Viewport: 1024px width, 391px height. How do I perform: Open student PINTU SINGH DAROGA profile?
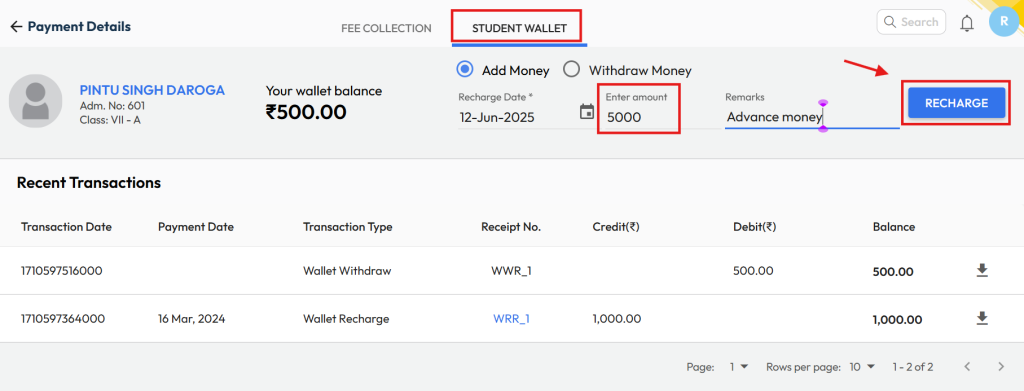tap(152, 90)
